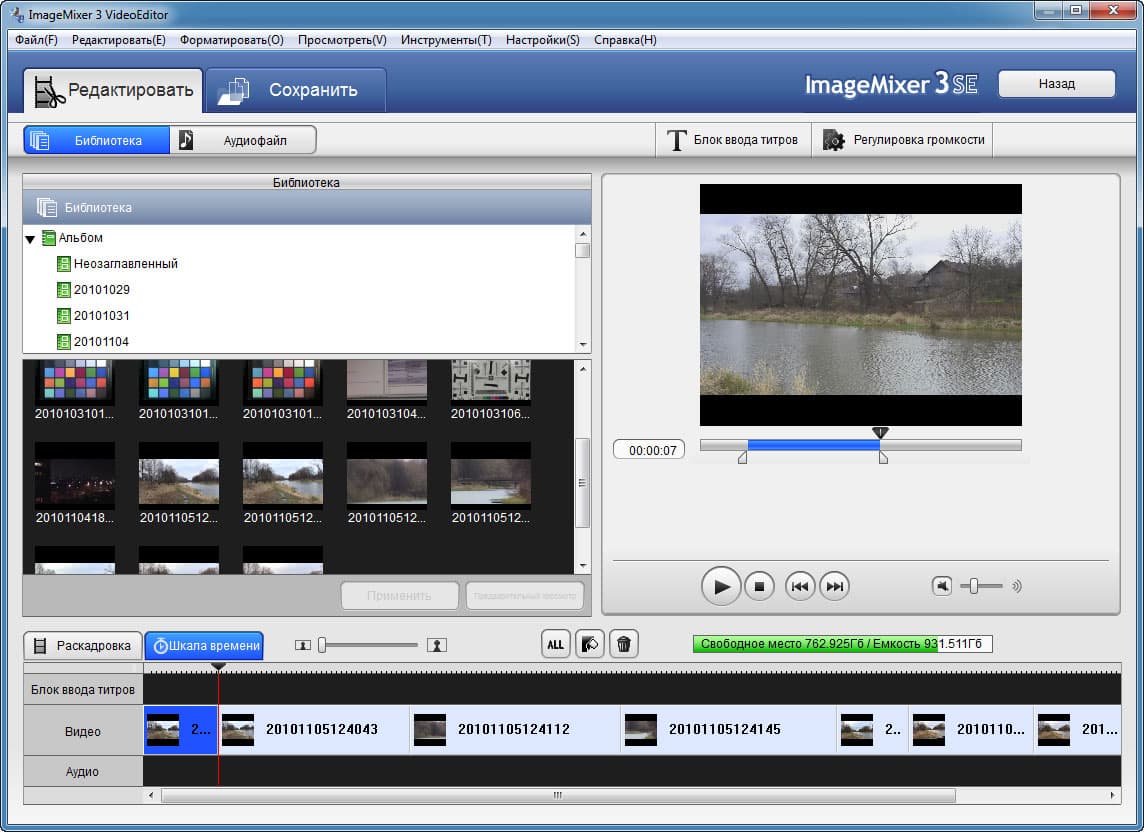The width and height of the screenshot is (1144, 832).
Task: Open the Инструменты(T) menu
Action: pyautogui.click(x=446, y=40)
